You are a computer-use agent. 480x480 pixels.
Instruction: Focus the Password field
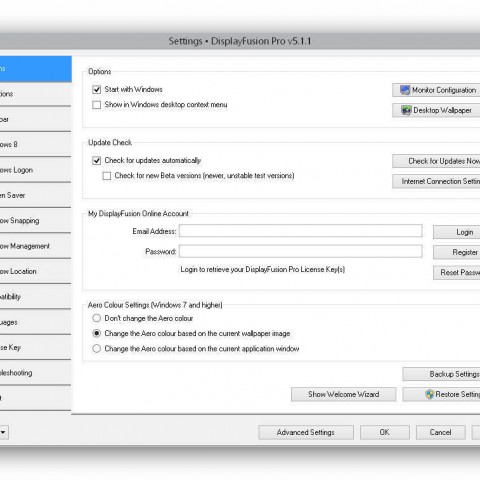(301, 251)
